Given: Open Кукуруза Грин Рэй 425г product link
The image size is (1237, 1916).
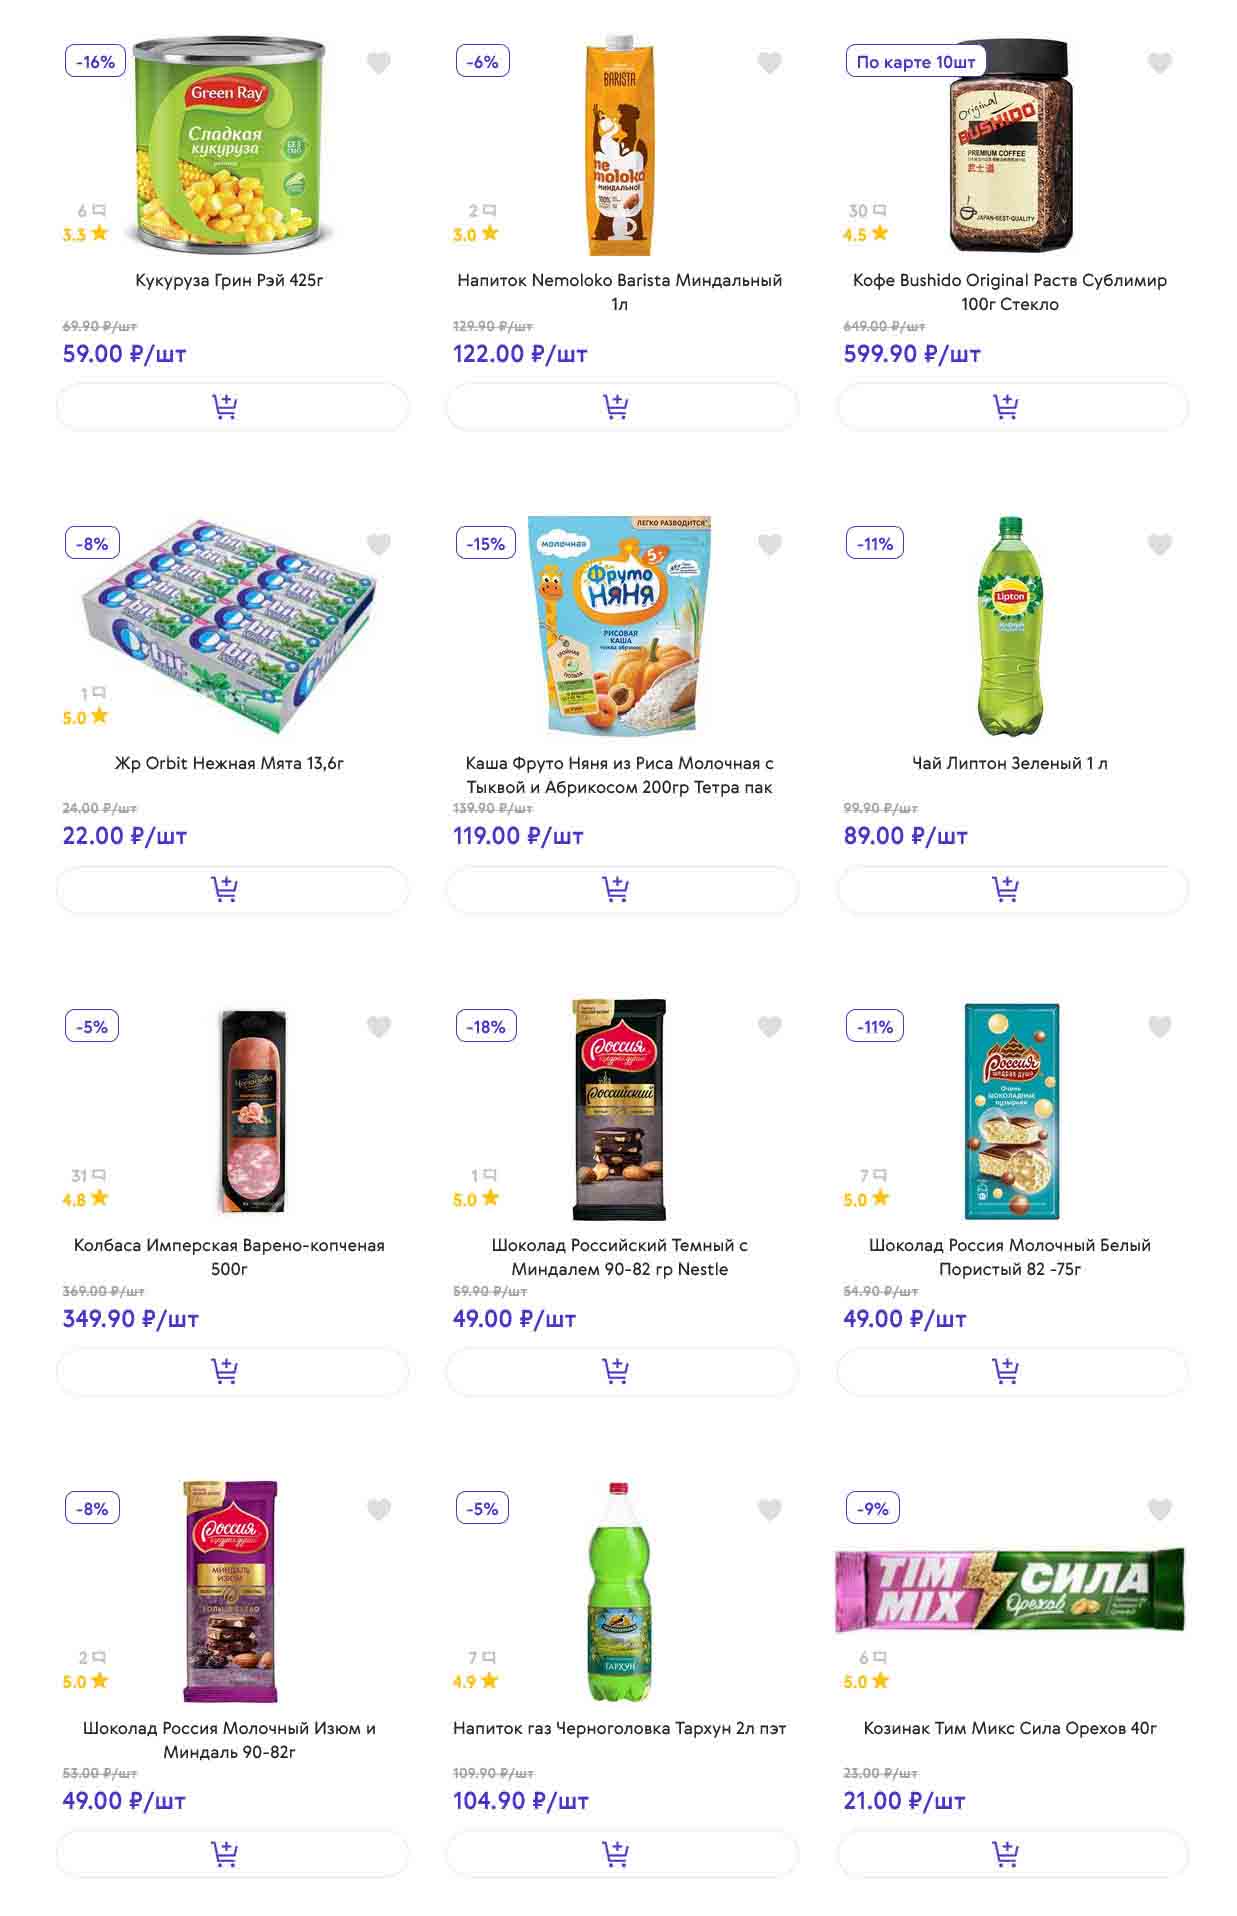Looking at the screenshot, I should pyautogui.click(x=229, y=280).
